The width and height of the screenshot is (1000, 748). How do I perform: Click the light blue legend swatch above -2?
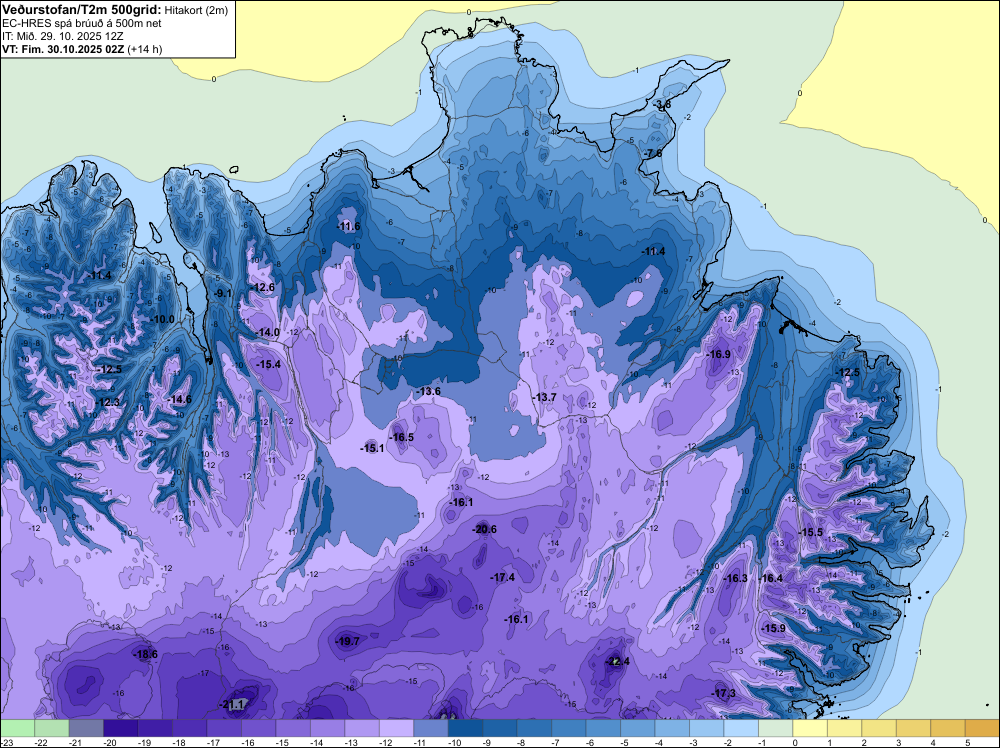(740, 728)
